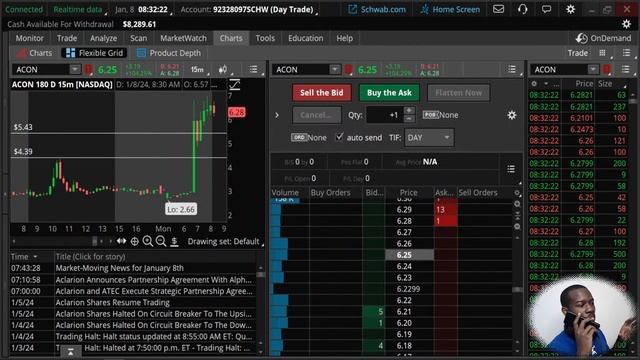Screen dimensions: 640x360
Task: Switch to the Product Depth subtab
Action: coord(169,53)
